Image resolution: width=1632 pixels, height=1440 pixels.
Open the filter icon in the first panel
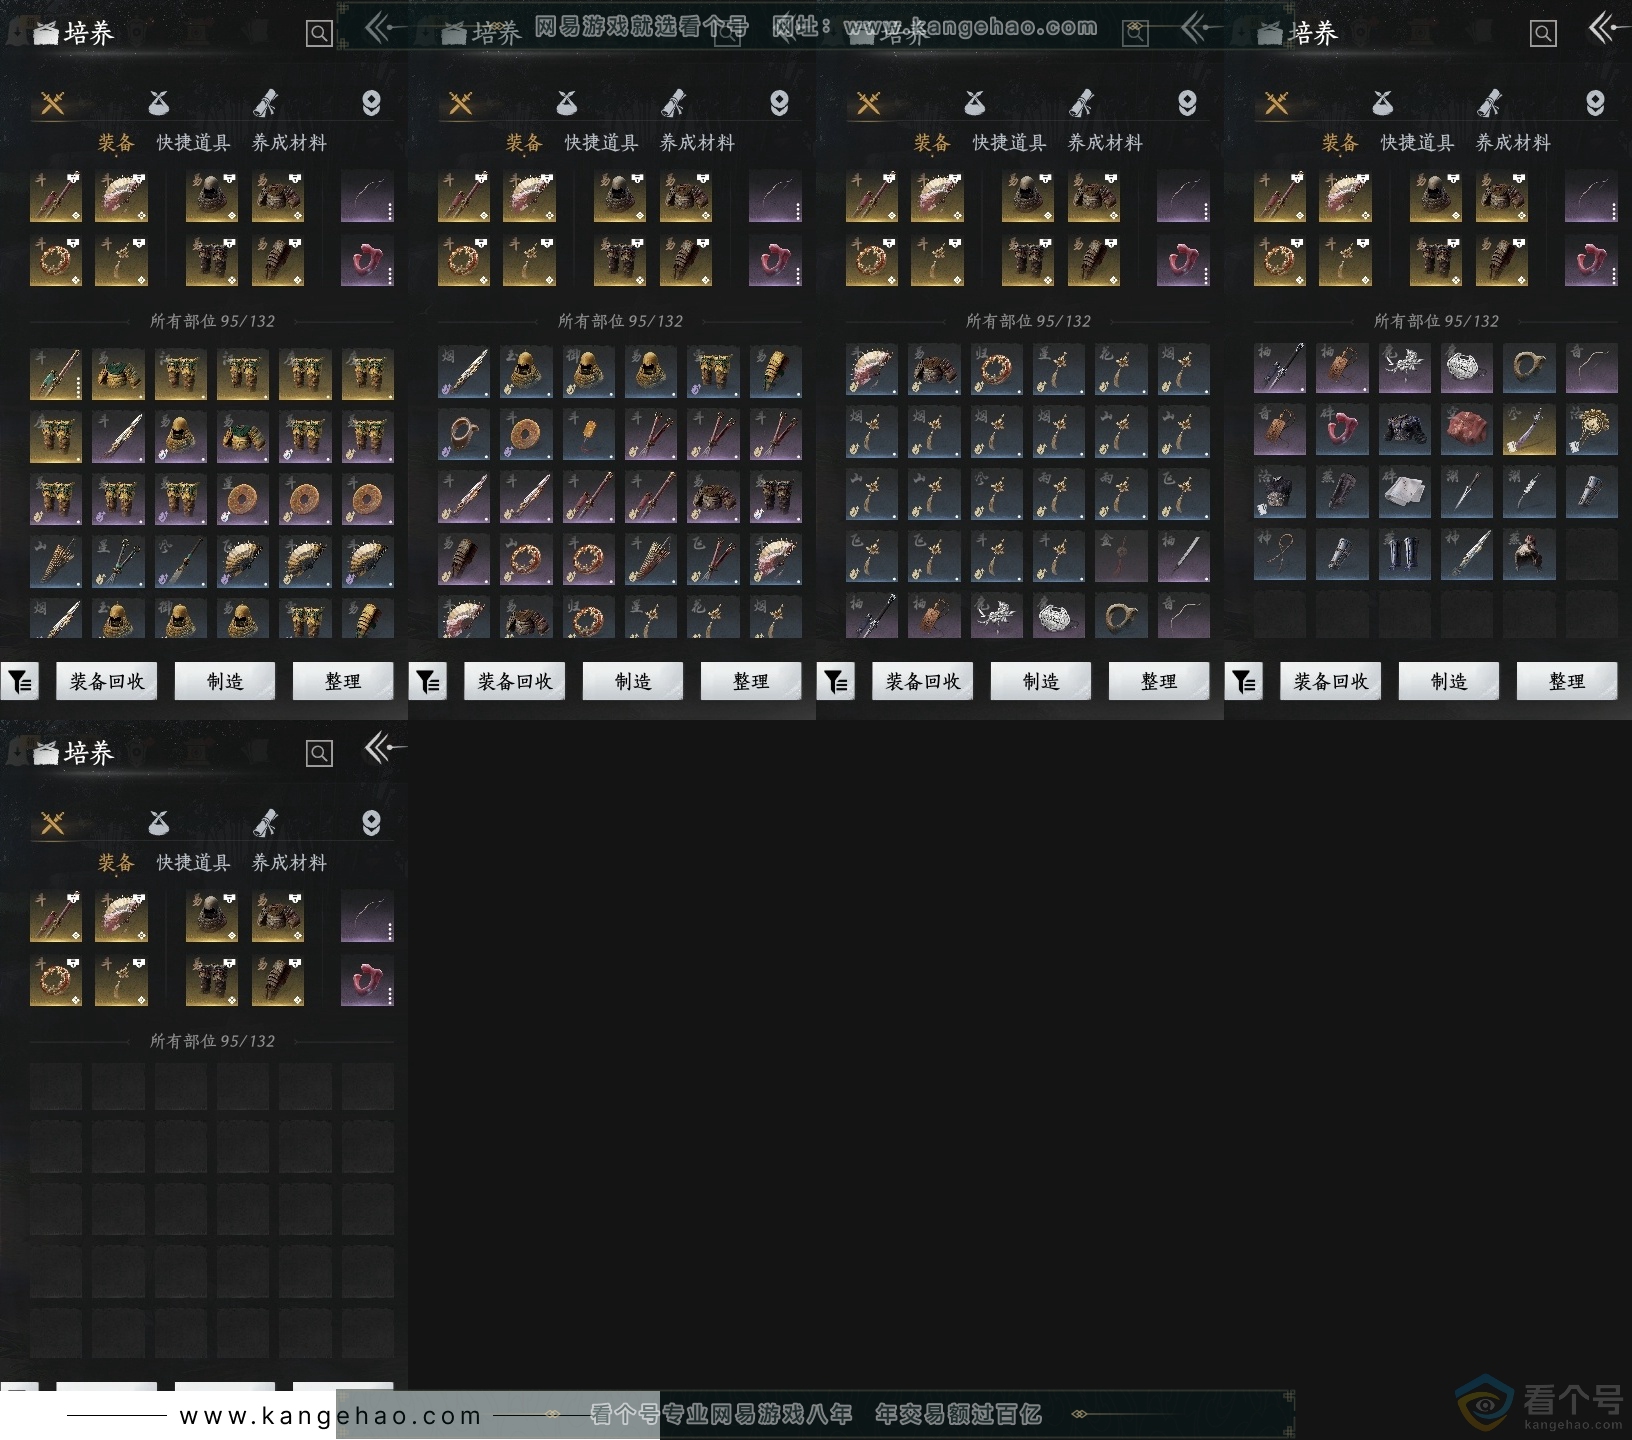20,682
